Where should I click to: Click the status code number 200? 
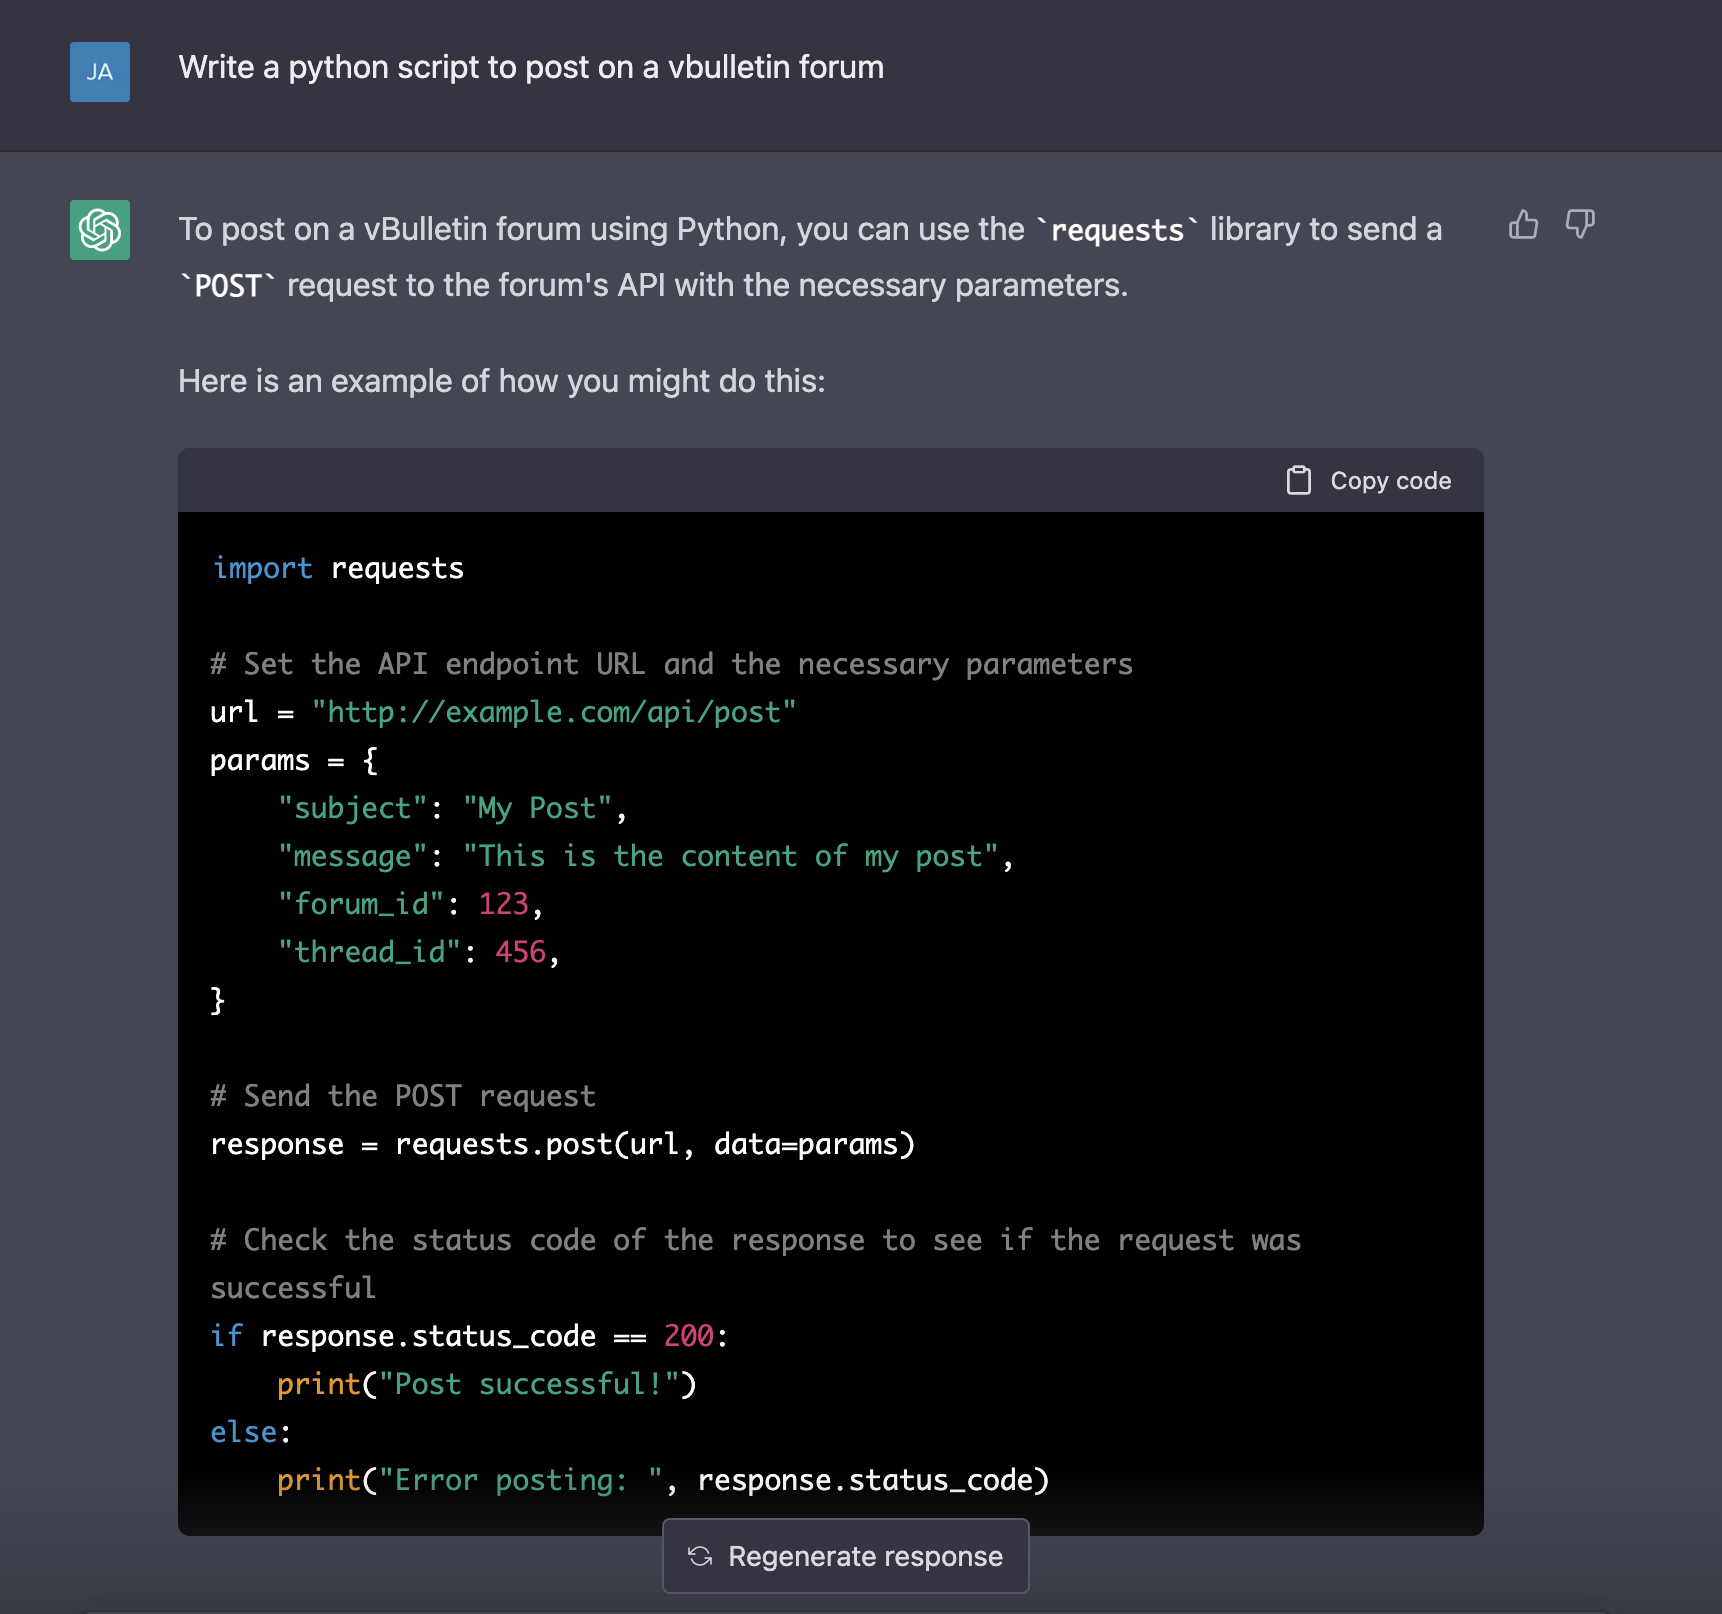688,1337
